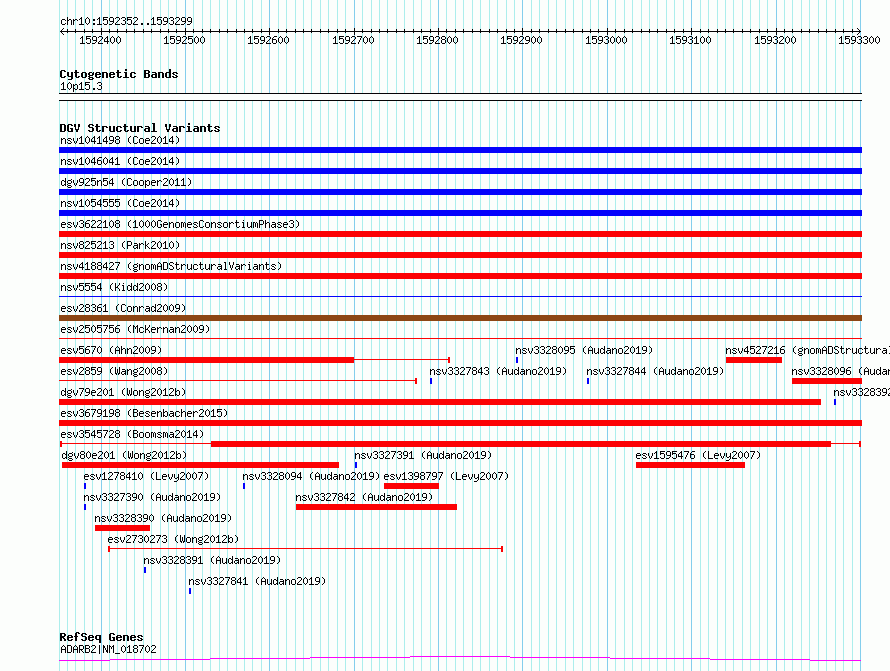This screenshot has height=671, width=890.
Task: Click ruler position 1592400
Action: (x=100, y=40)
